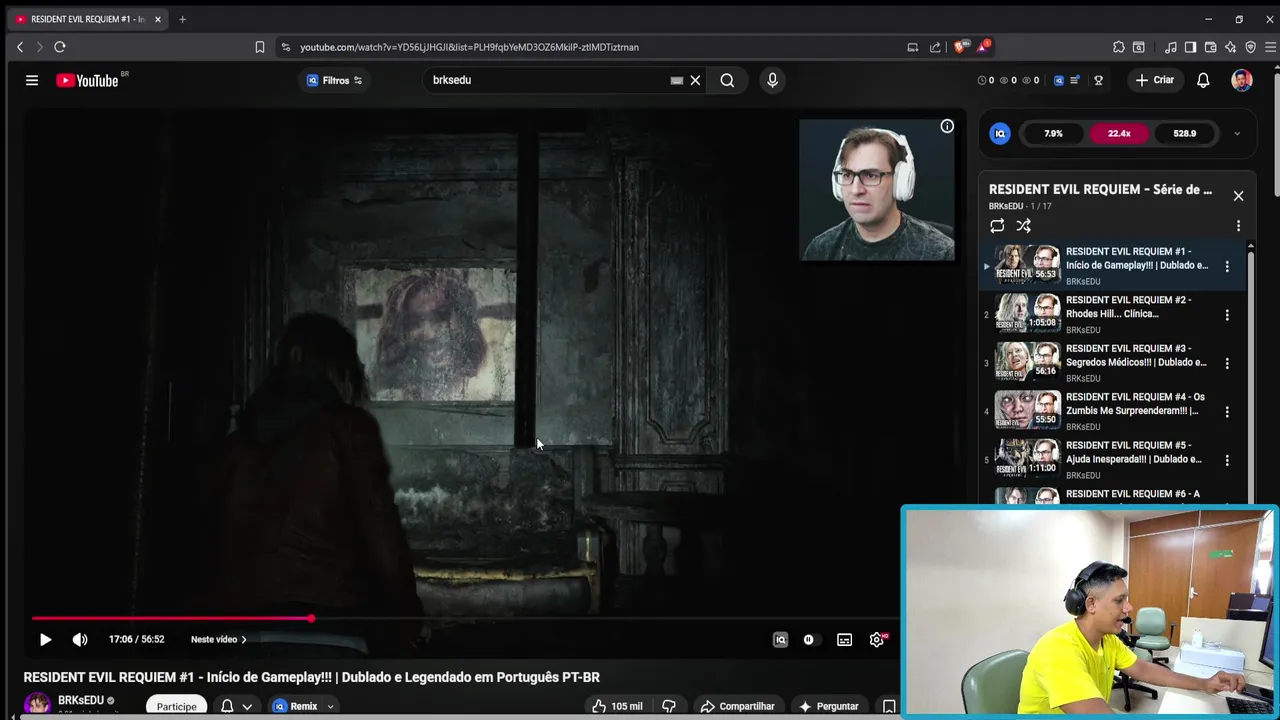Click the blue vidIQ logo in the score bar

click(1000, 133)
